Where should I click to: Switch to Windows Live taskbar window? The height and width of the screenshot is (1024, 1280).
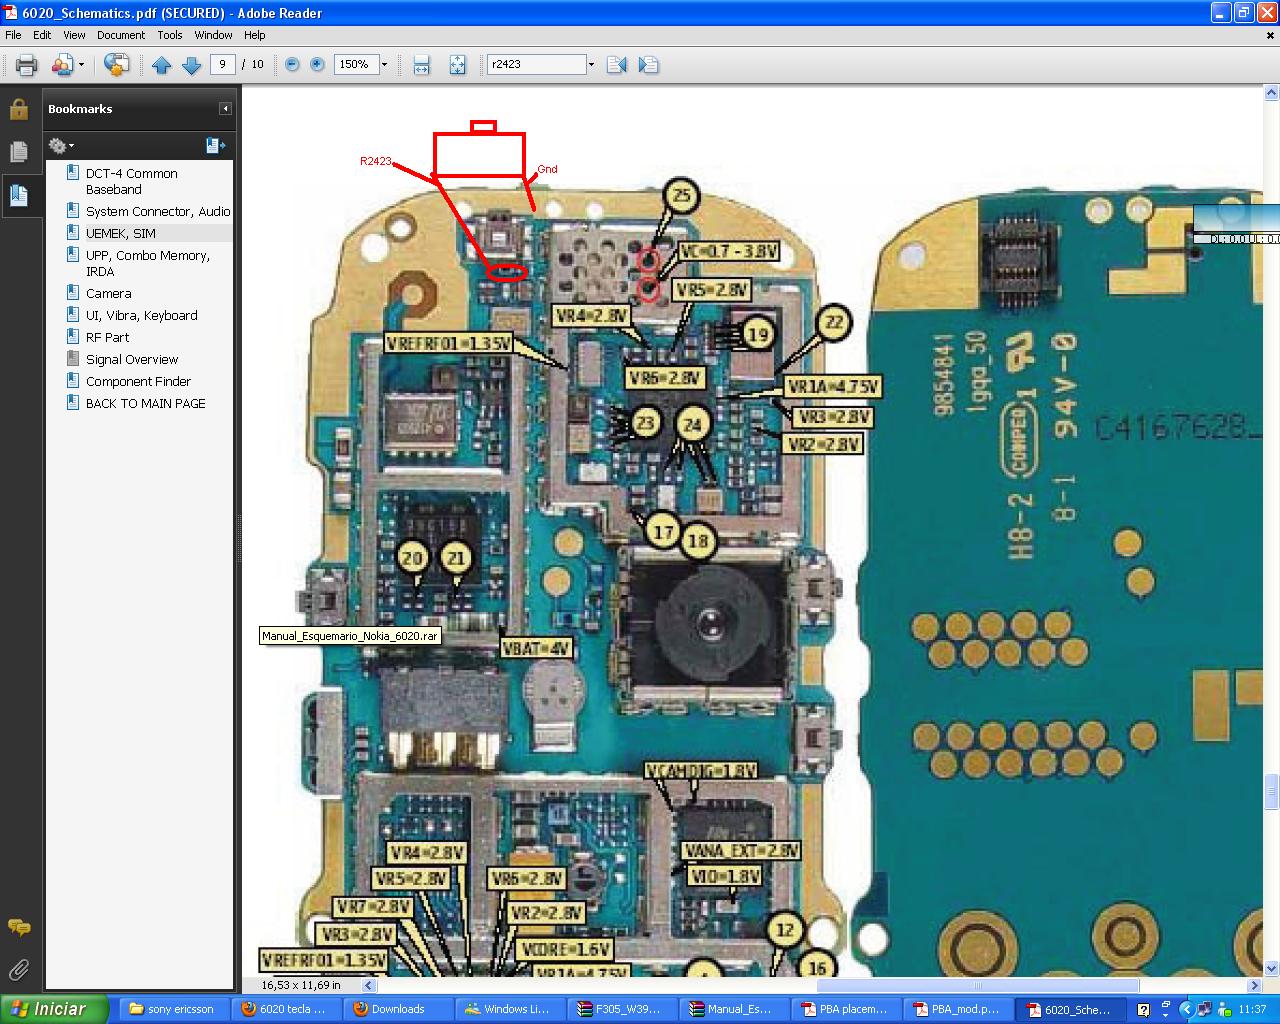(509, 1009)
